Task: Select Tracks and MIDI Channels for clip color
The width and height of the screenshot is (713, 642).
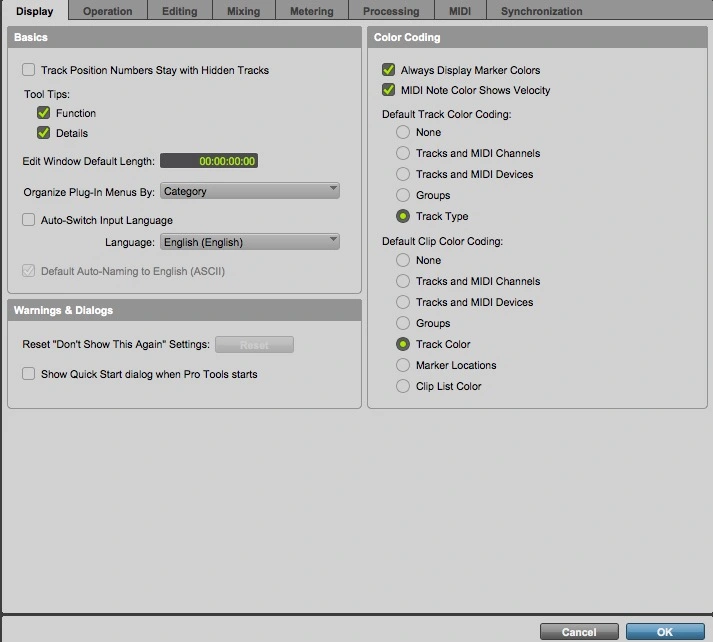Action: 403,281
